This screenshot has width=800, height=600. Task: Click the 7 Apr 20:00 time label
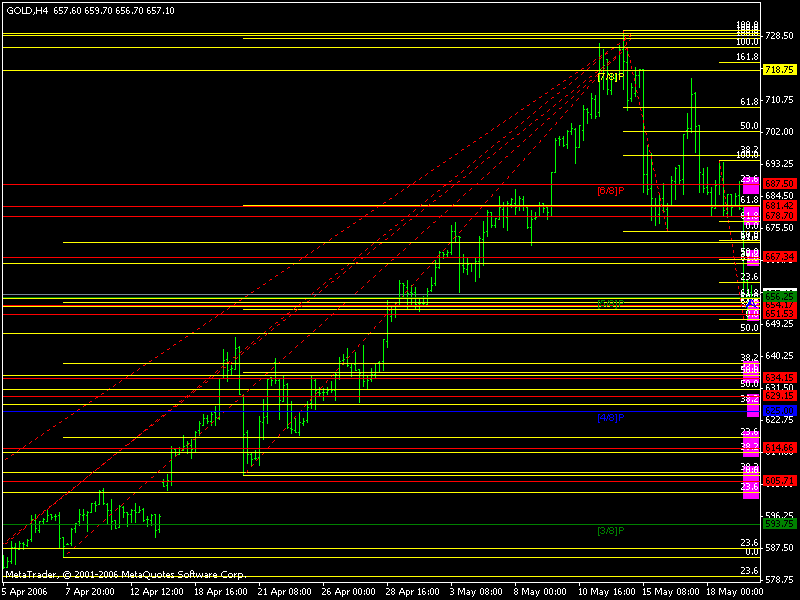90,592
